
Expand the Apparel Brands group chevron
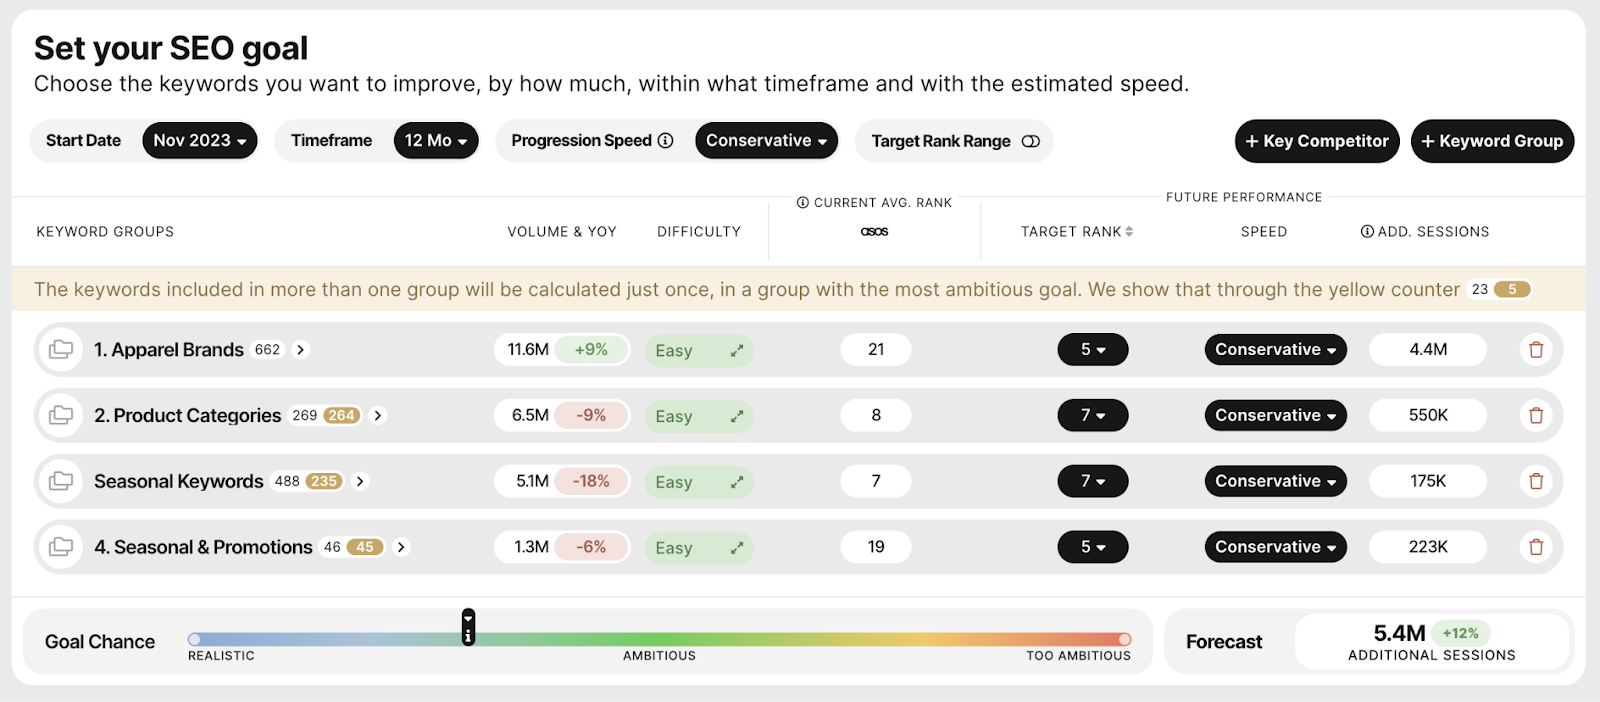(x=301, y=350)
